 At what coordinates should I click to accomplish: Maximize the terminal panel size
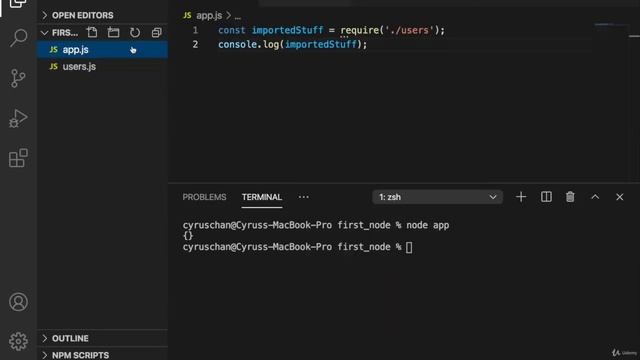(x=595, y=197)
